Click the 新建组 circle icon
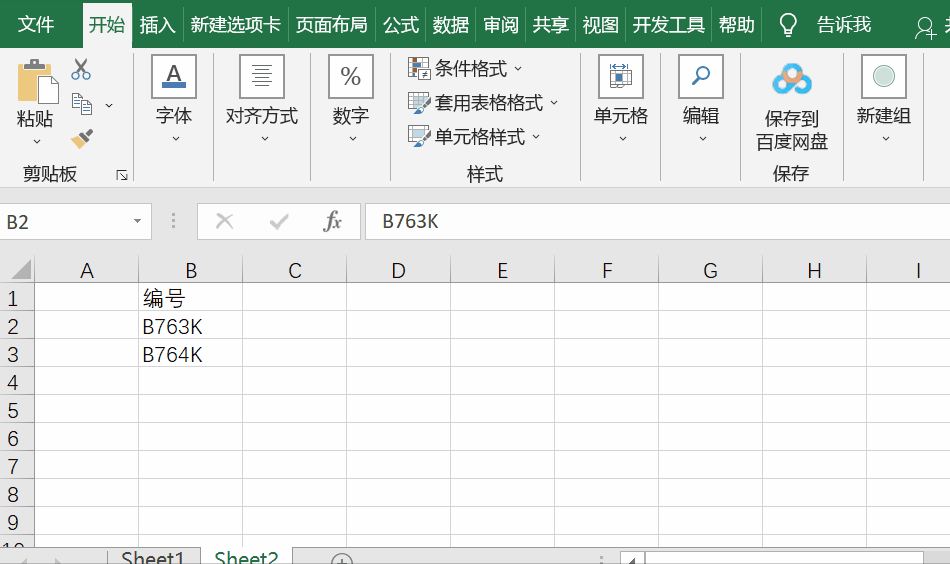 (884, 76)
